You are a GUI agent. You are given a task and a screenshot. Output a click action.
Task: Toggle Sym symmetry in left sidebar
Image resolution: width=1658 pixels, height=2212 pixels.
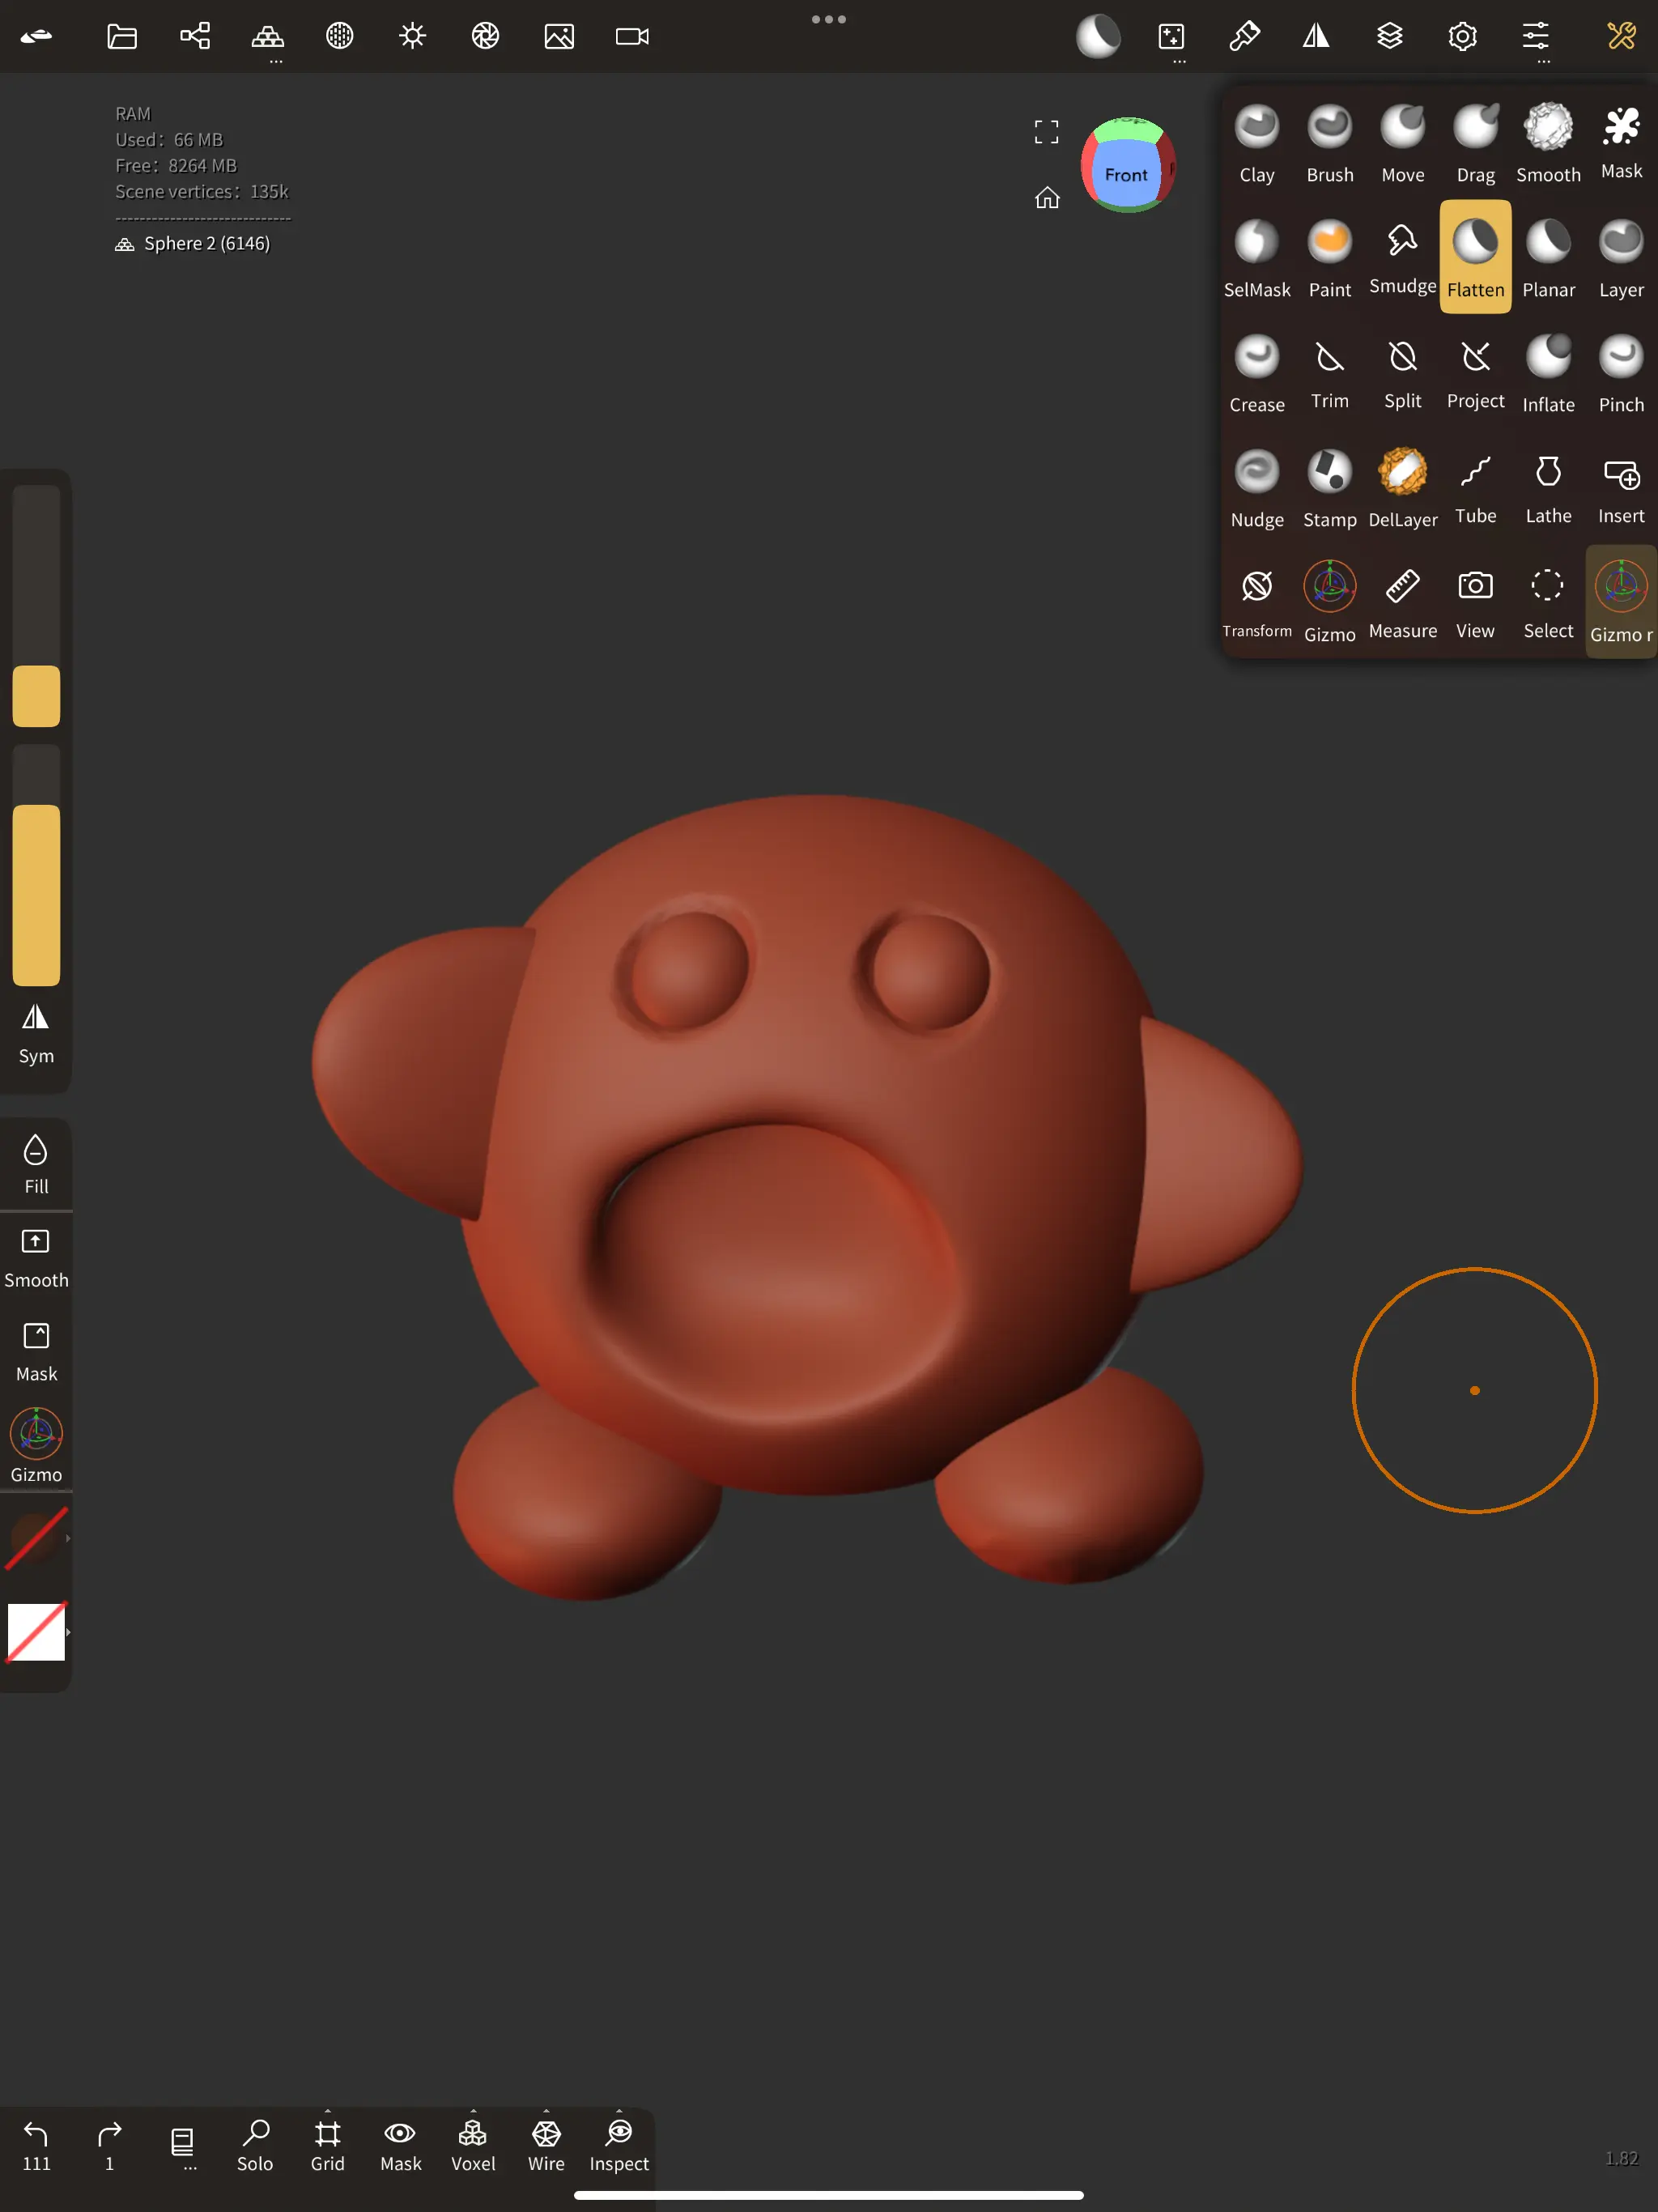[36, 1034]
